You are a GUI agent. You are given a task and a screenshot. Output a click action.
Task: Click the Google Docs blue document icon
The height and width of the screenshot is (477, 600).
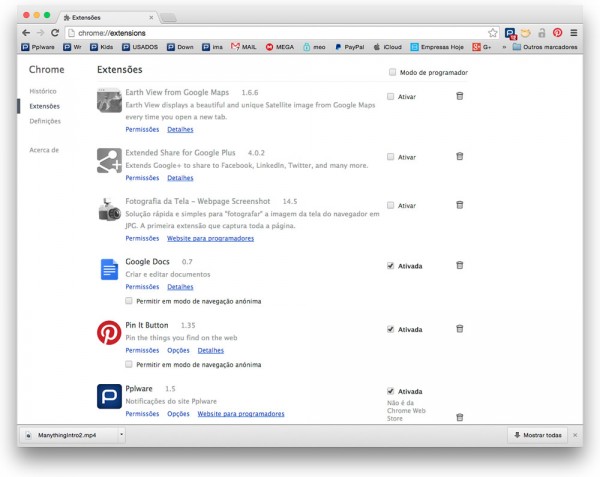(109, 269)
